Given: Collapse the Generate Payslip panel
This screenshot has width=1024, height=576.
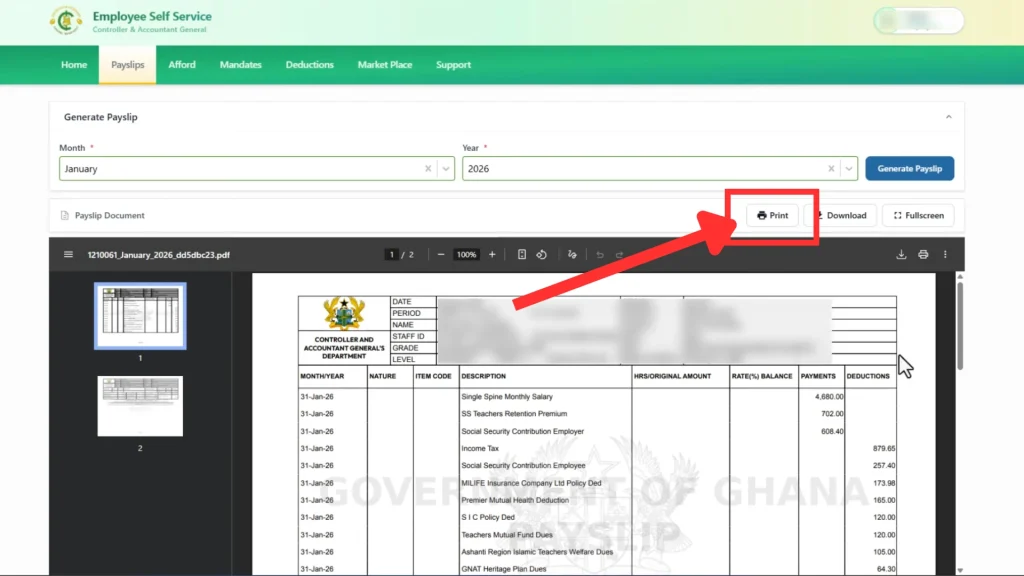Looking at the screenshot, I should click(949, 117).
